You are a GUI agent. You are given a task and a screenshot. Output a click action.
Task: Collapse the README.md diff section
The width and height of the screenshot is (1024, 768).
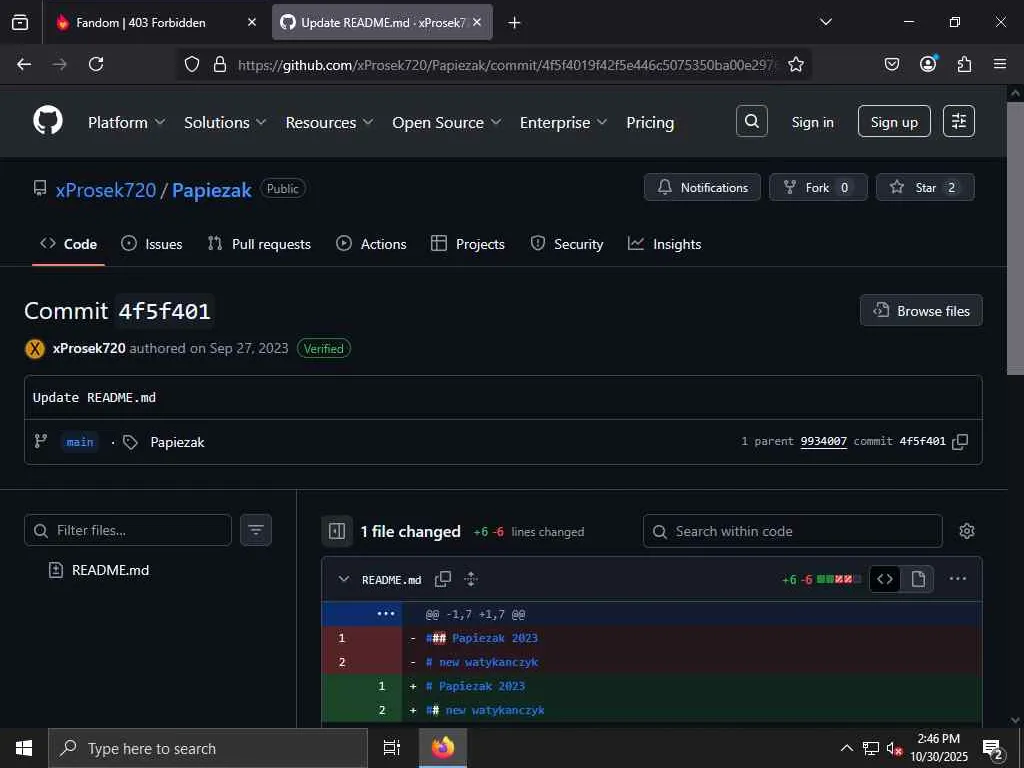click(344, 579)
